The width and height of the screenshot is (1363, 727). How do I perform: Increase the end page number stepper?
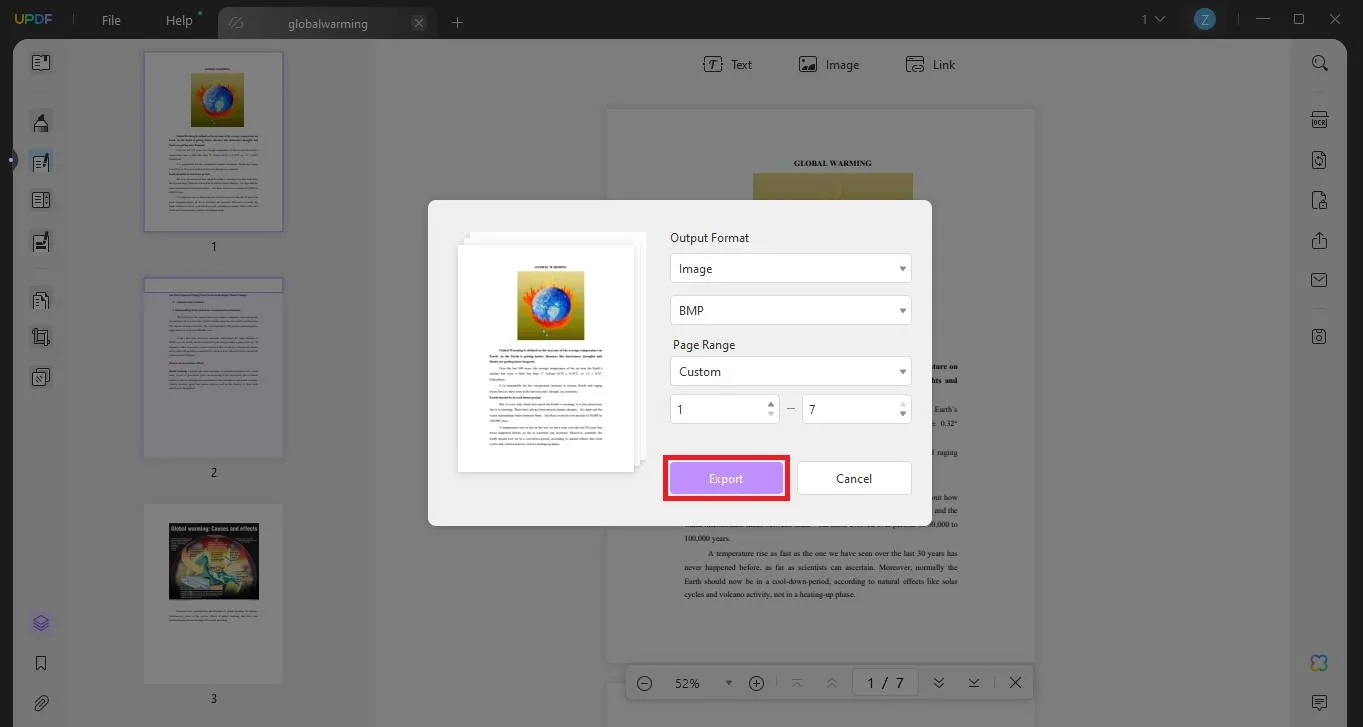[x=903, y=404]
